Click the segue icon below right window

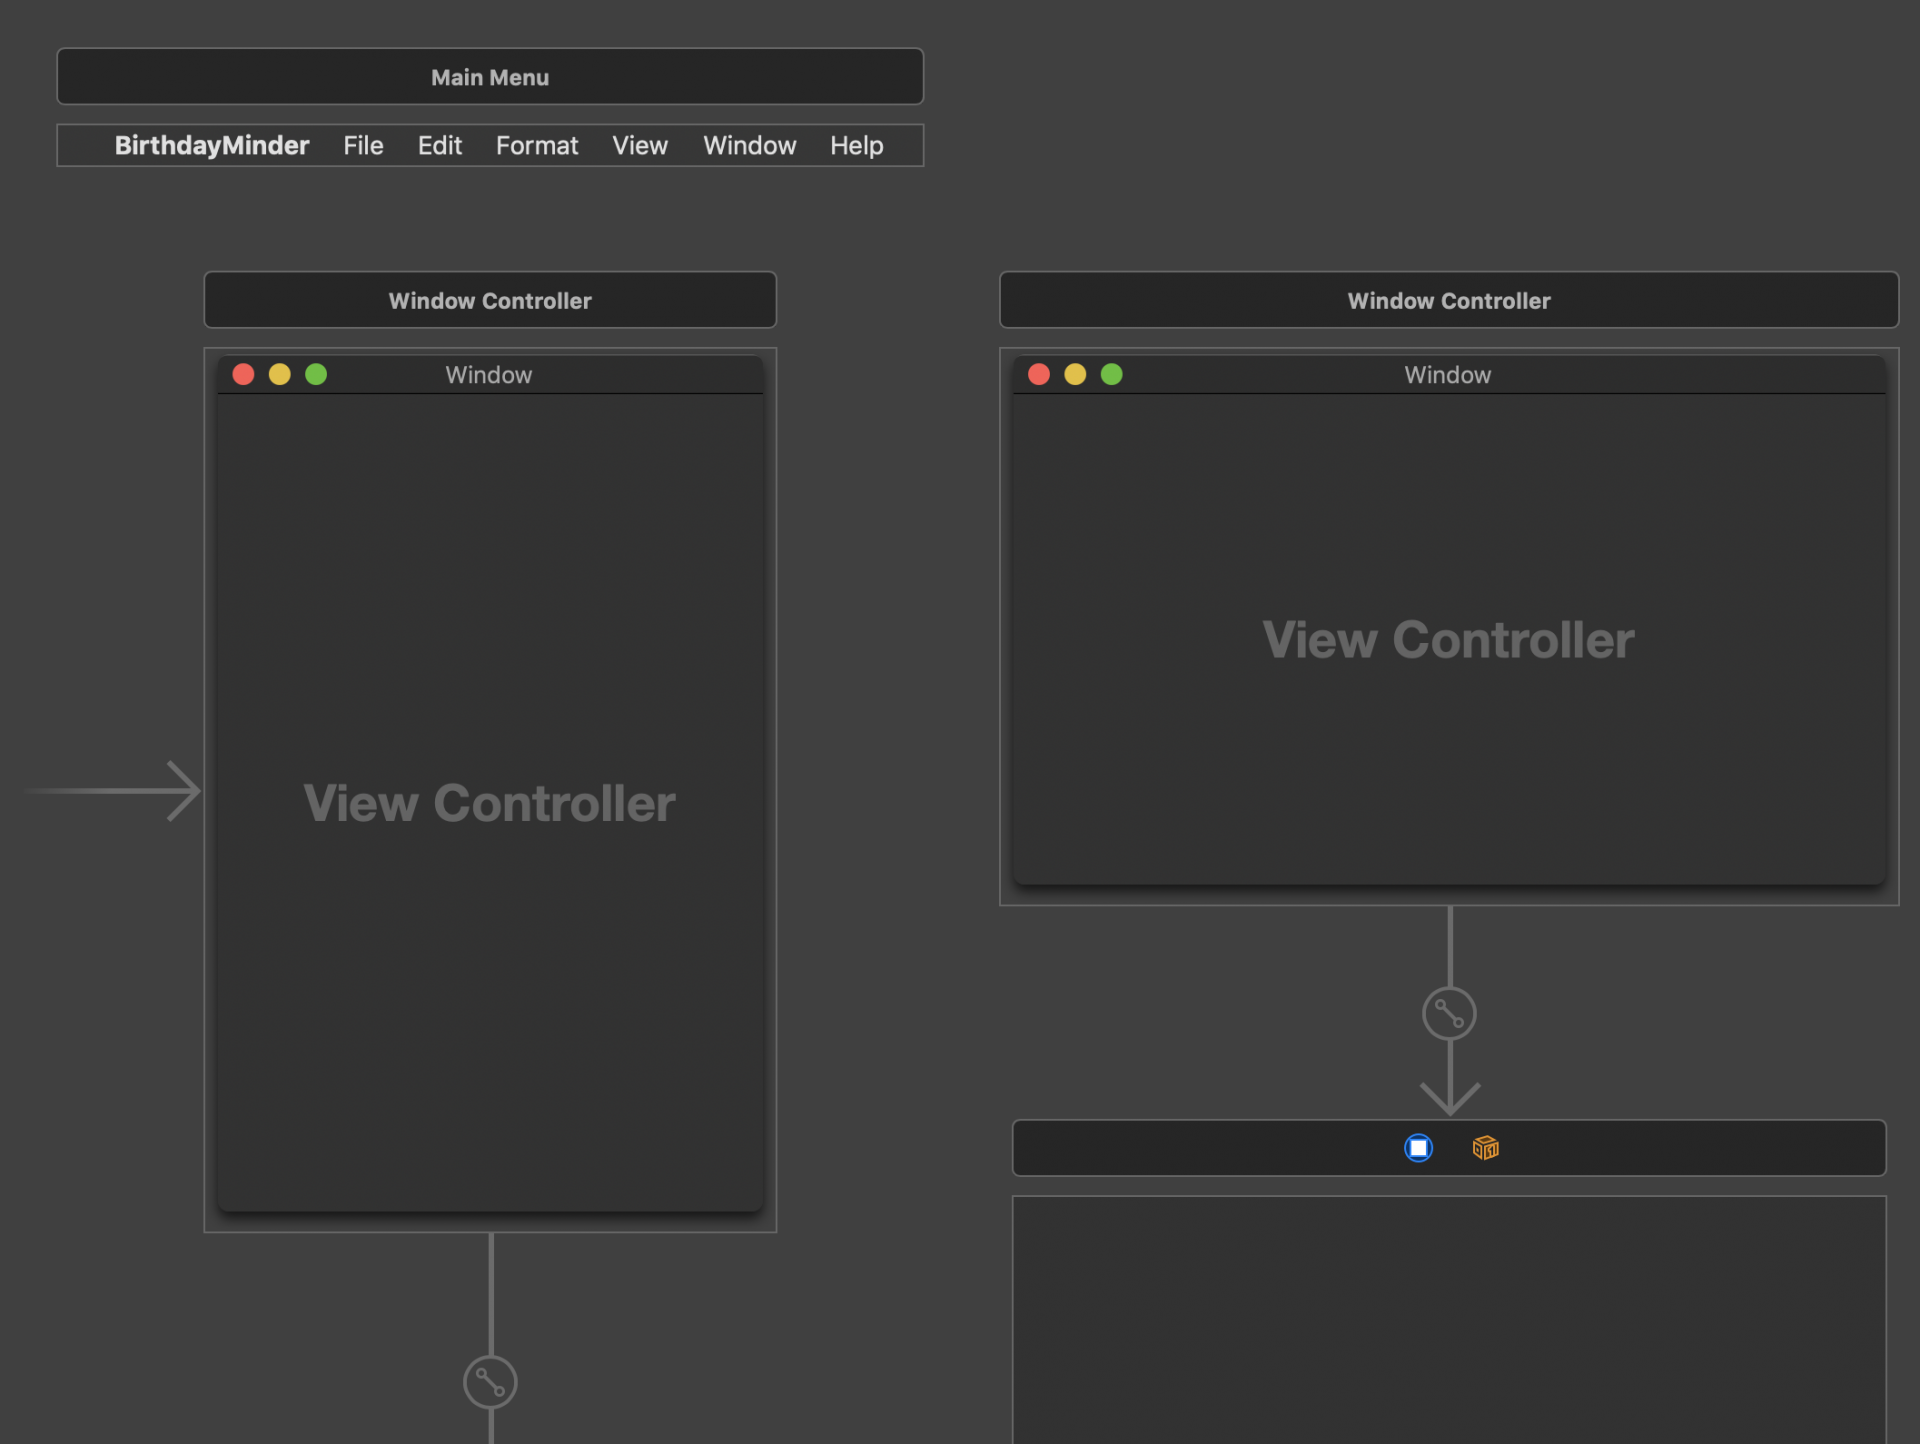(x=1449, y=1014)
